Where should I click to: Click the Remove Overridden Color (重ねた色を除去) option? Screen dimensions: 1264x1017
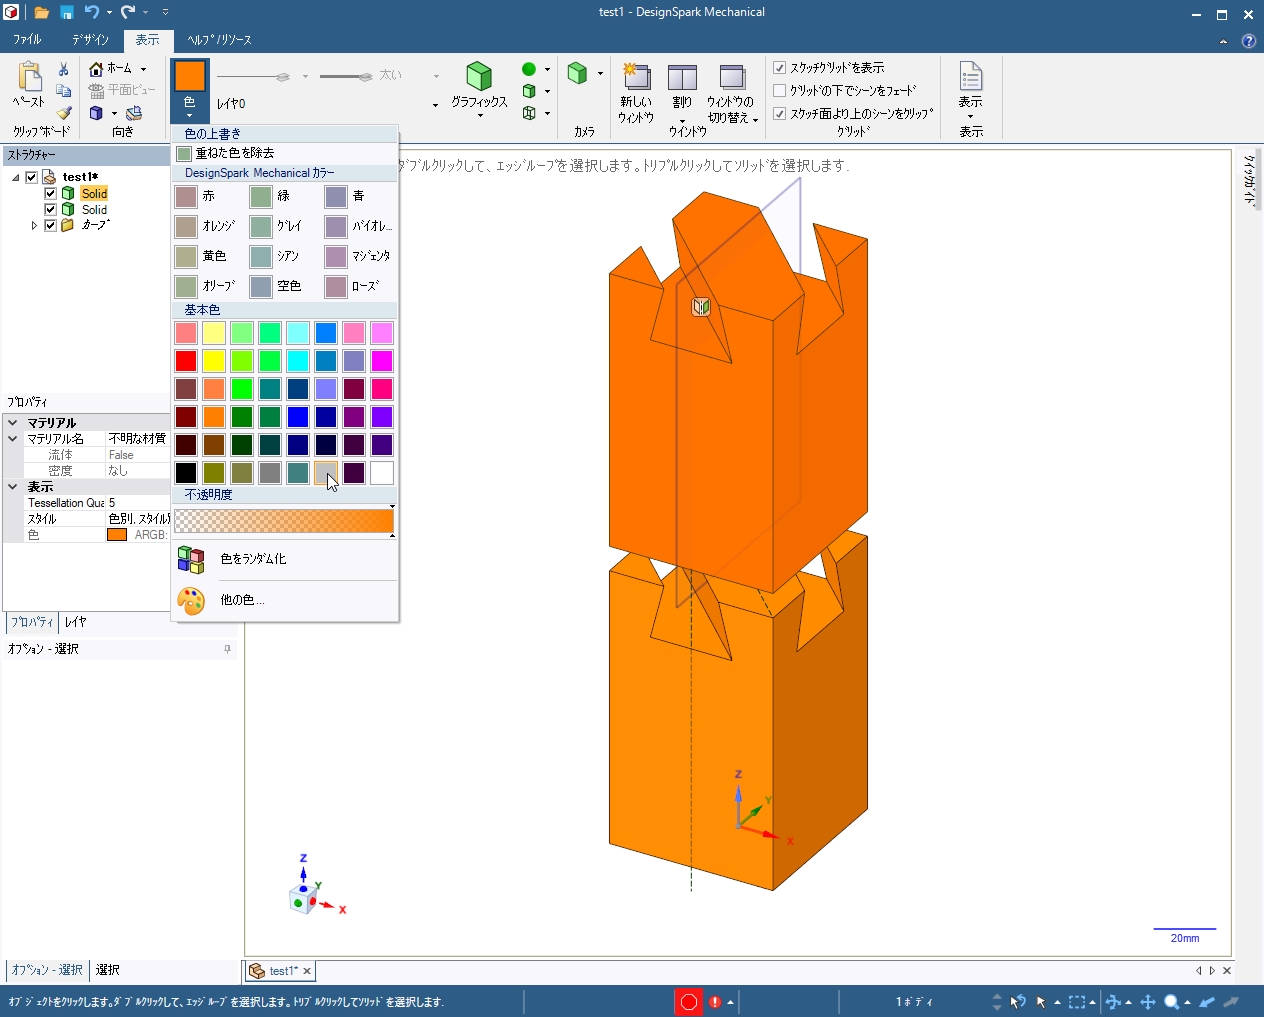point(234,153)
